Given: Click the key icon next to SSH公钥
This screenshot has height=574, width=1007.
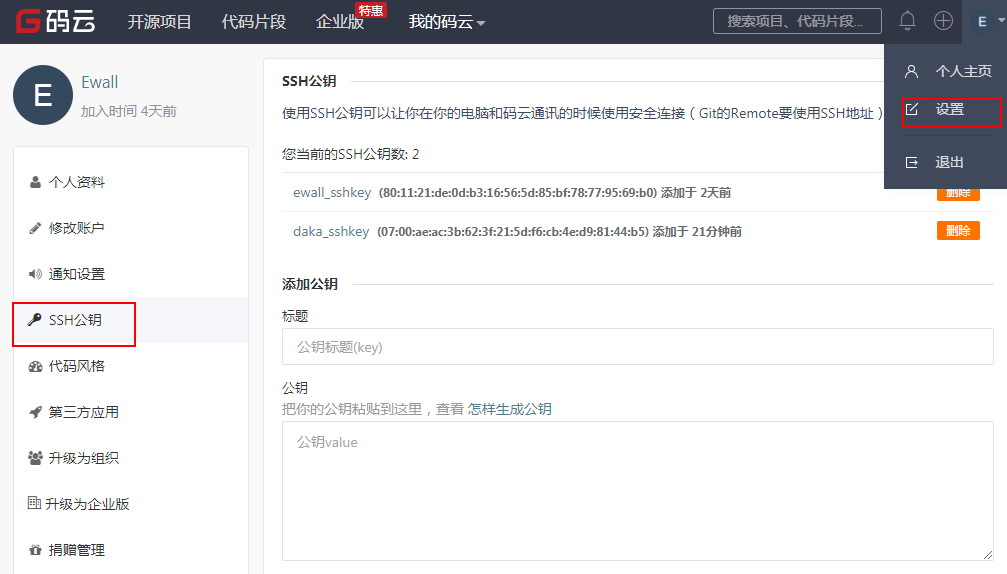Looking at the screenshot, I should tap(35, 320).
